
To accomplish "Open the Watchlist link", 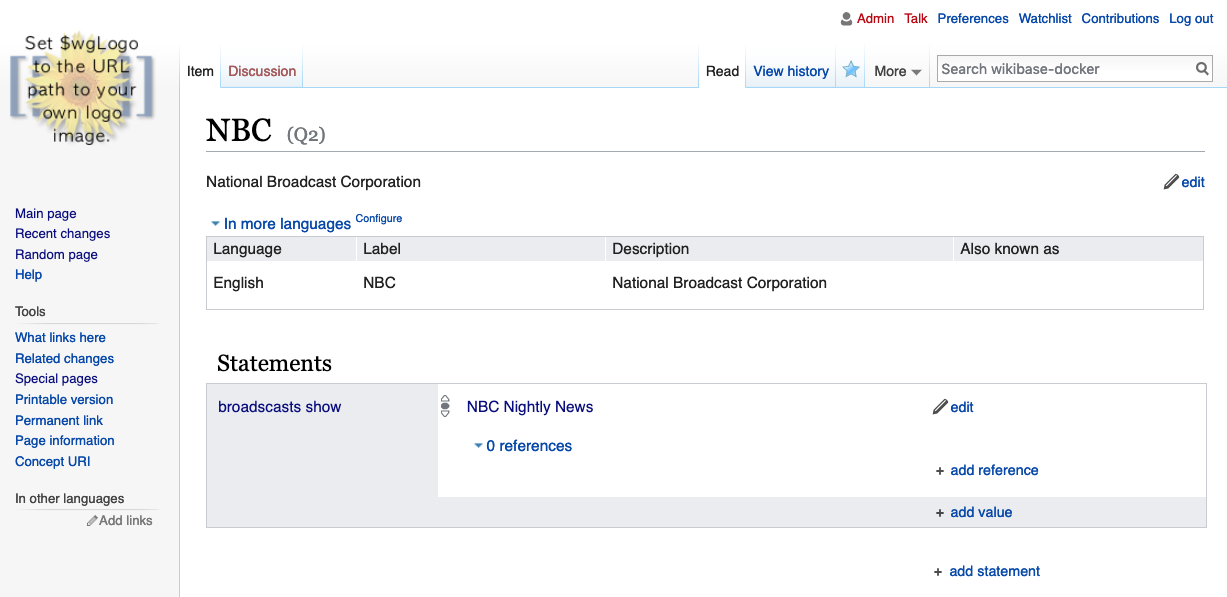I will point(1045,19).
